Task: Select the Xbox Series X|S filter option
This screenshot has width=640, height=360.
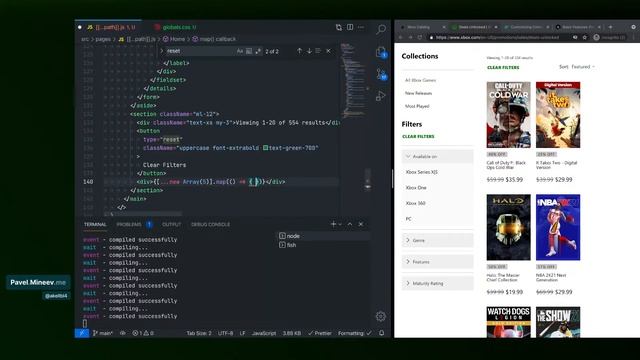Action: pos(422,172)
